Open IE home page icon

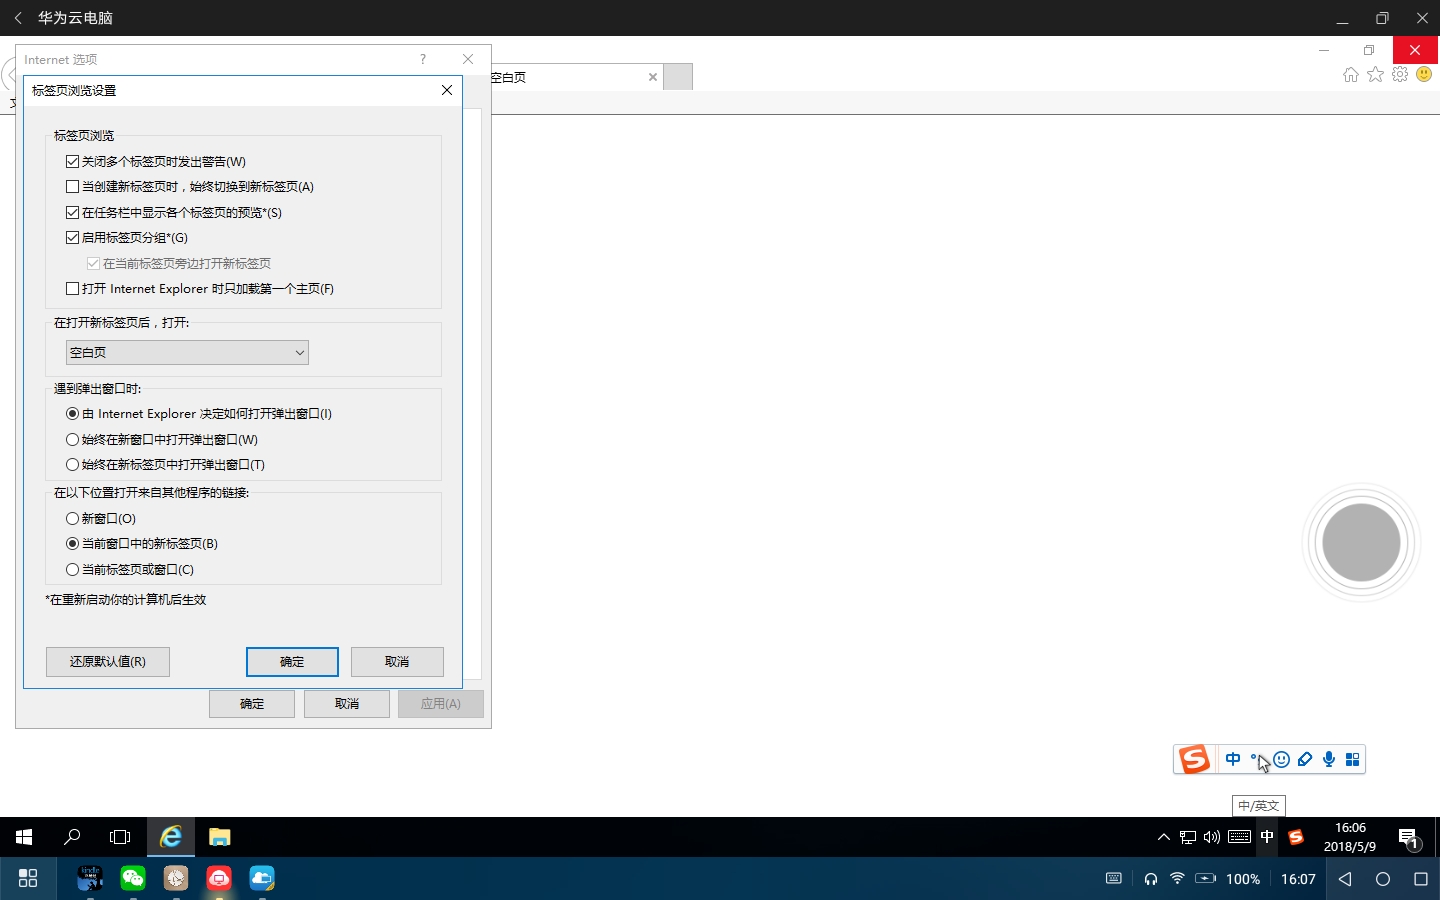tap(1351, 75)
